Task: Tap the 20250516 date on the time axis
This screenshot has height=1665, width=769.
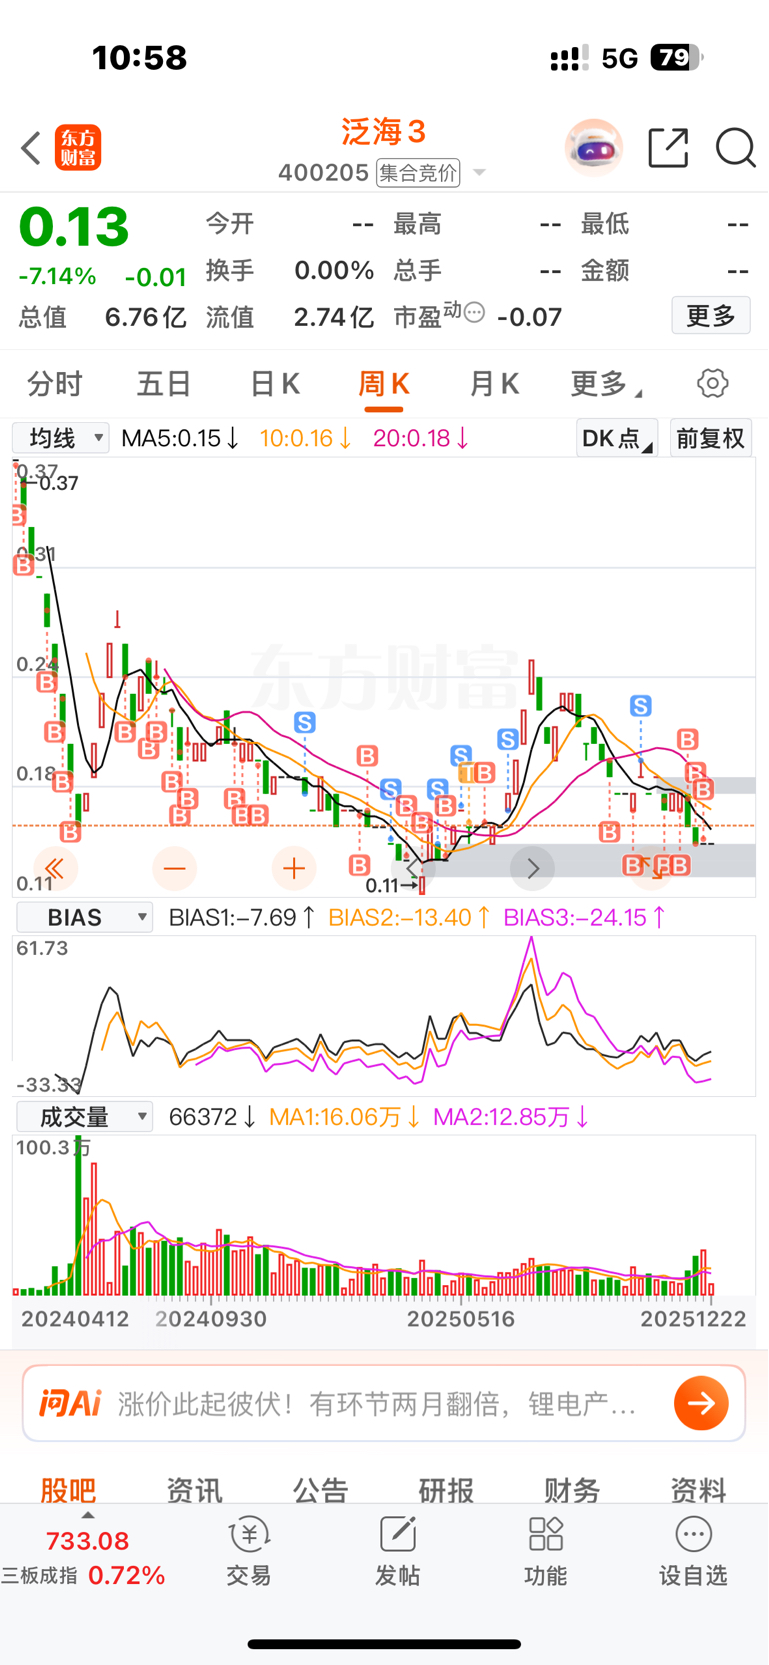Action: point(461,1319)
